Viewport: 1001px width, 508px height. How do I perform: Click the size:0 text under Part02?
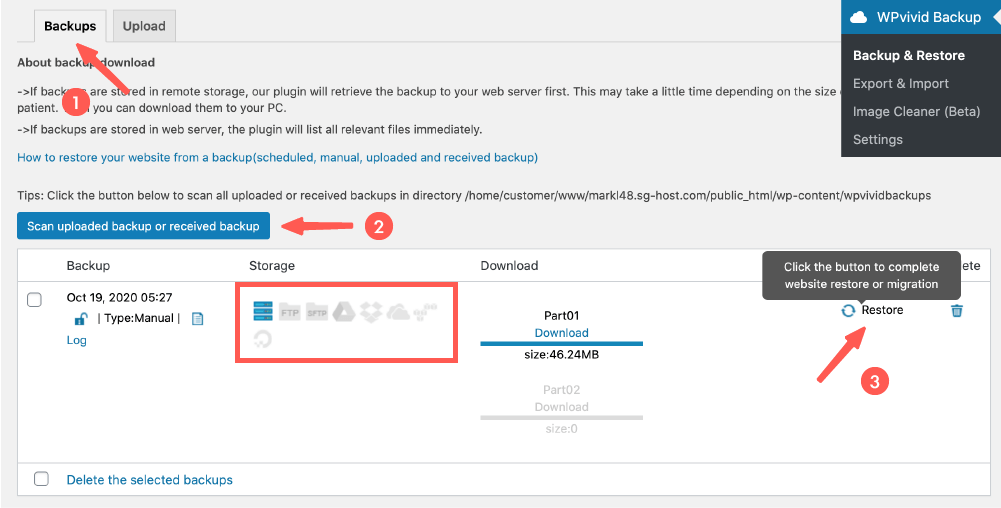(x=562, y=429)
